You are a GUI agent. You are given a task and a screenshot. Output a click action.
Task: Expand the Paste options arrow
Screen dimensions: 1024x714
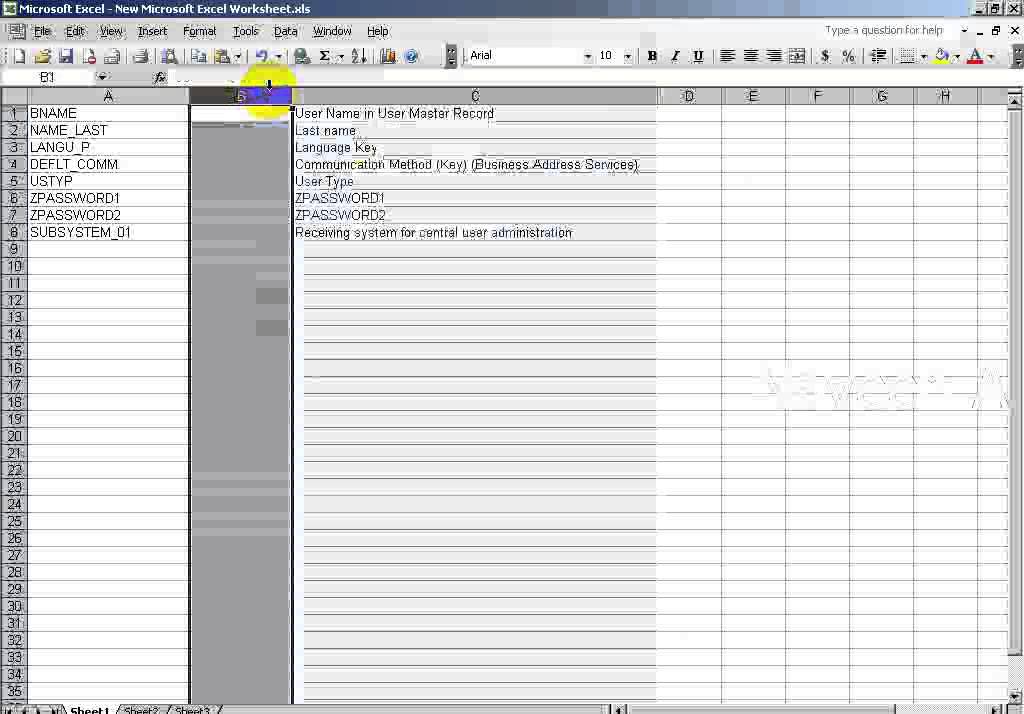(x=238, y=56)
